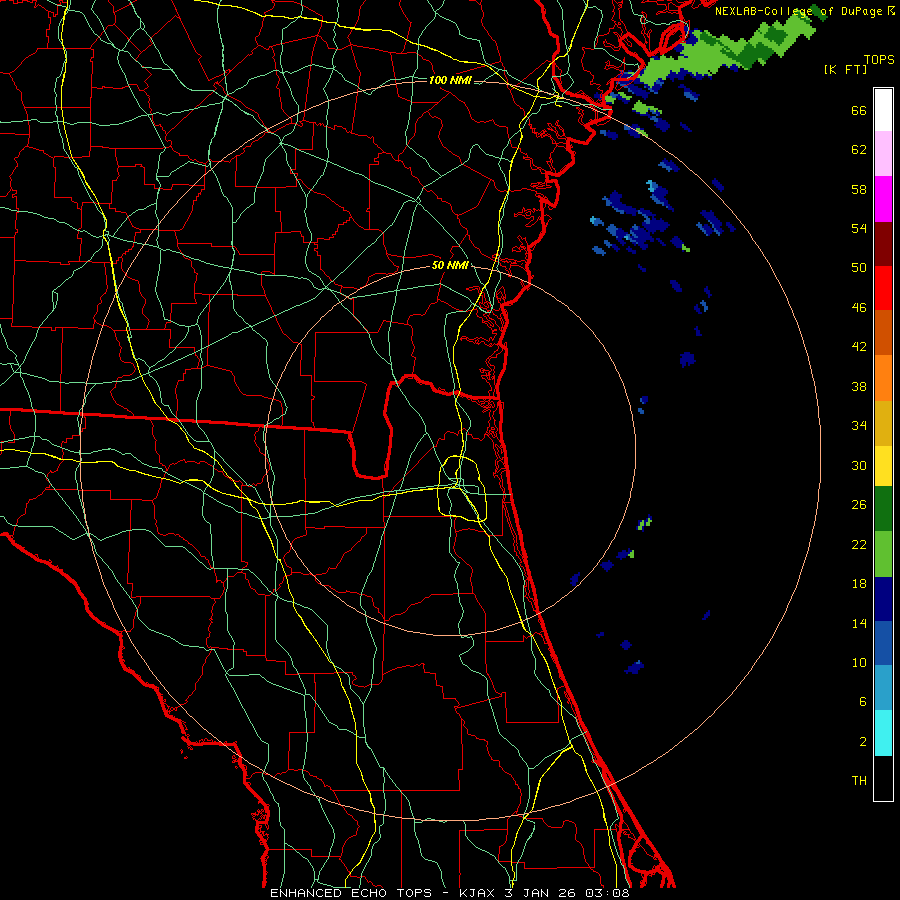This screenshot has width=900, height=900.
Task: Click the white swatch in the tops legend
Action: (x=883, y=109)
